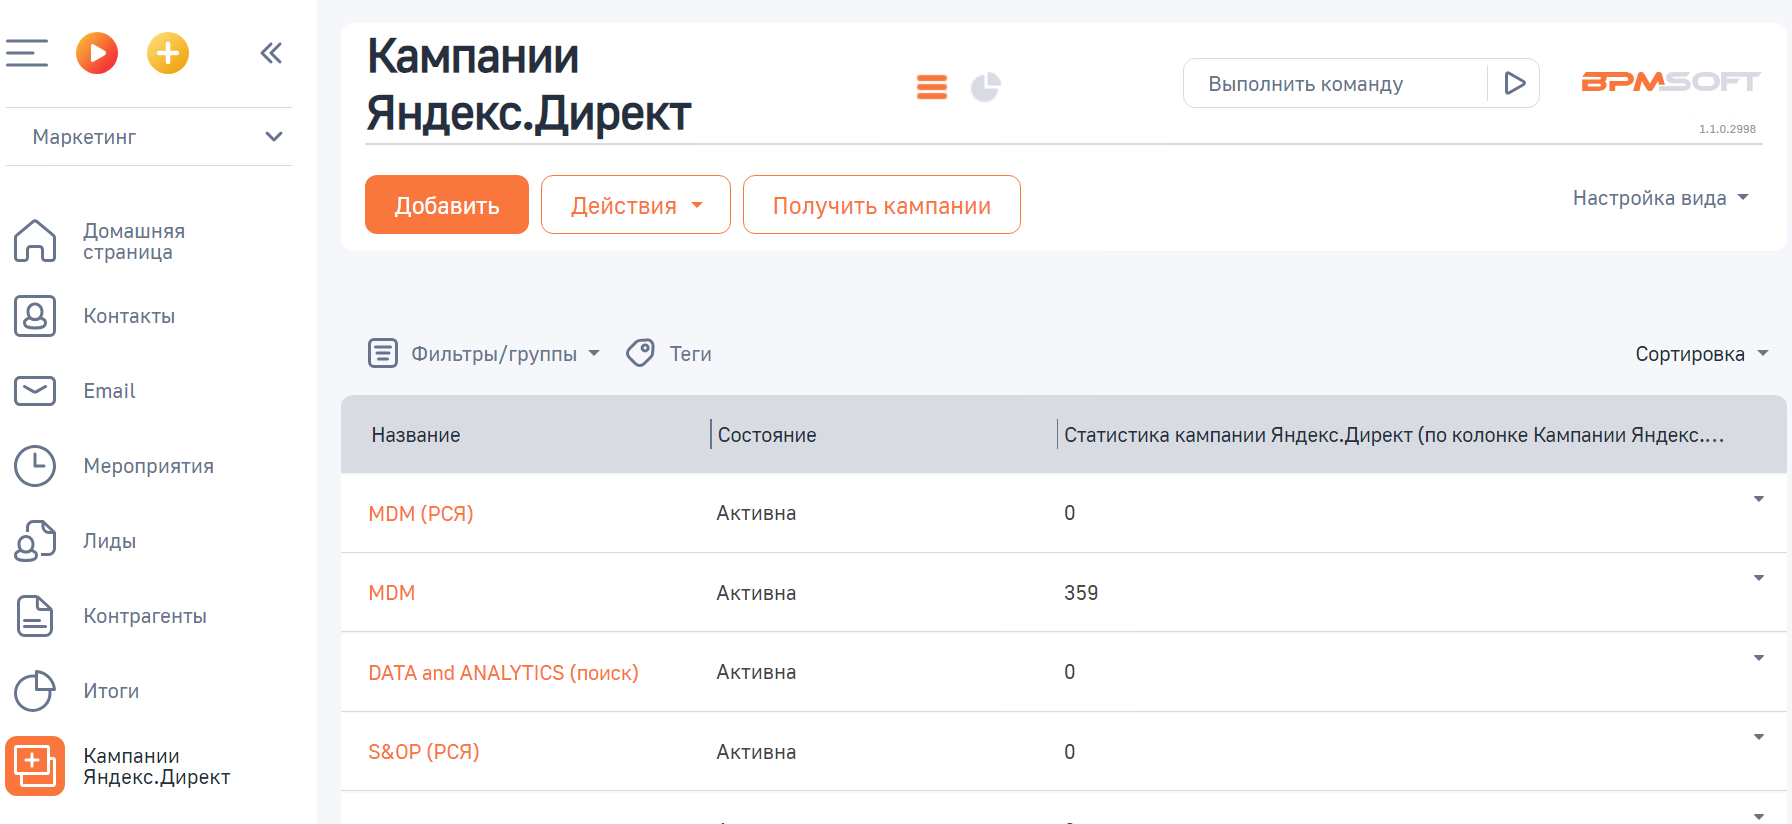Click Активна status in S&OP (РСЯ) row
1792x824 pixels.
point(756,752)
